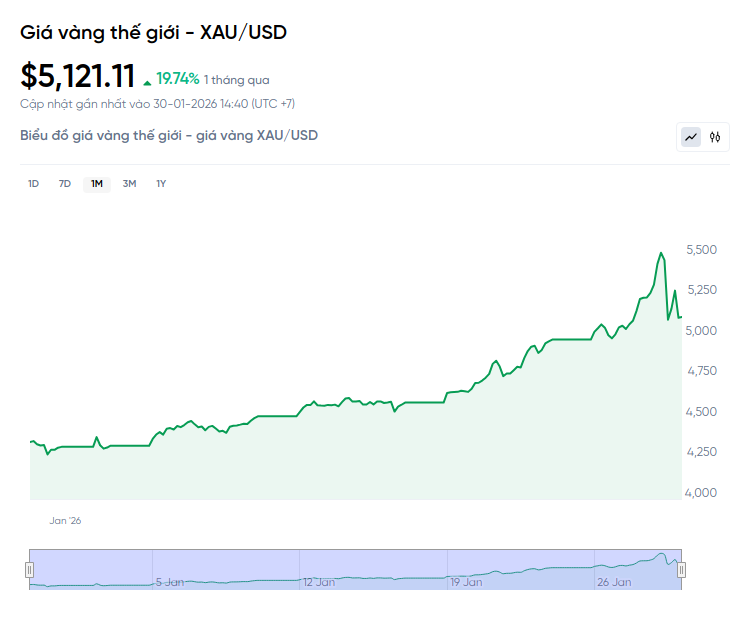Switch to line chart view
Image resolution: width=750 pixels, height=634 pixels.
tap(691, 137)
